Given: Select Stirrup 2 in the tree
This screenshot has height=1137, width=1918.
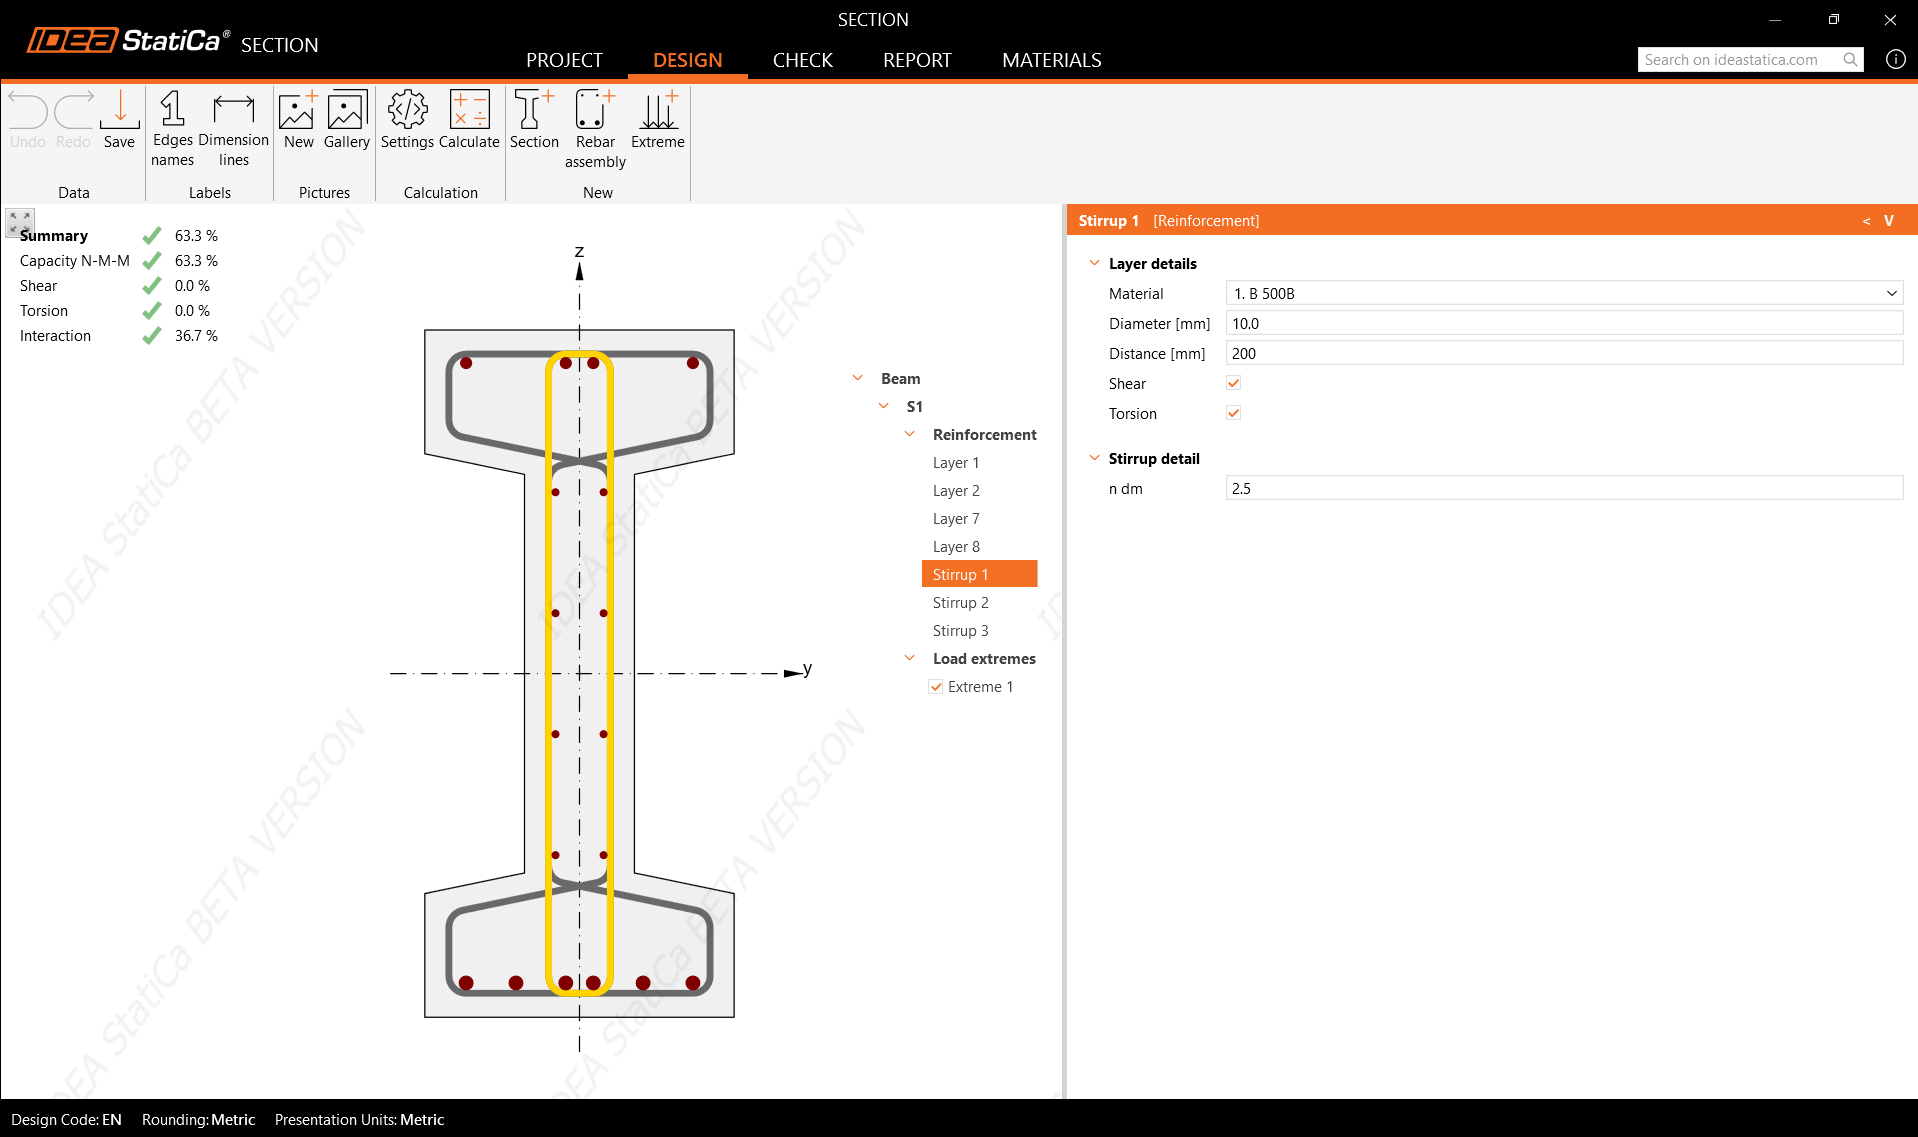Looking at the screenshot, I should tap(960, 603).
